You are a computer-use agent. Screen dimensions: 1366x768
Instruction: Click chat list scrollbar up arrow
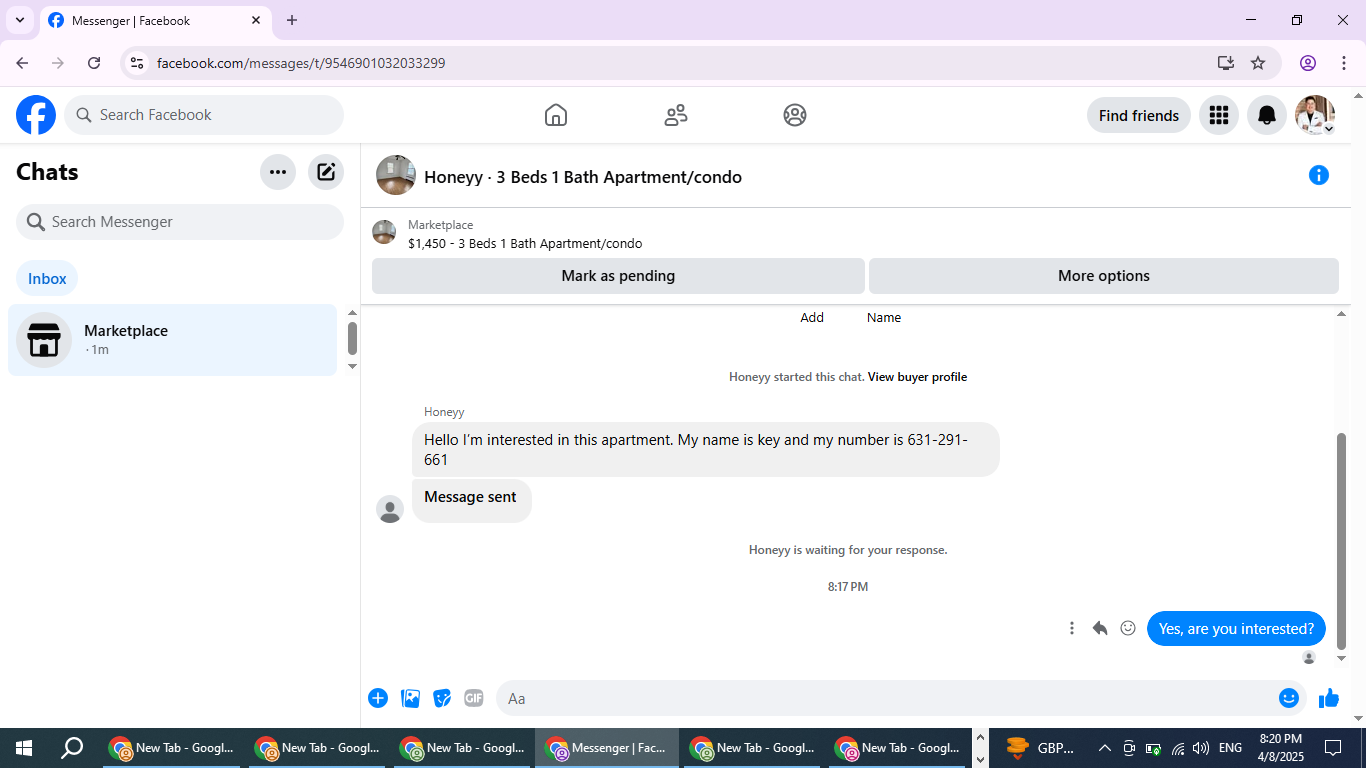[x=352, y=313]
